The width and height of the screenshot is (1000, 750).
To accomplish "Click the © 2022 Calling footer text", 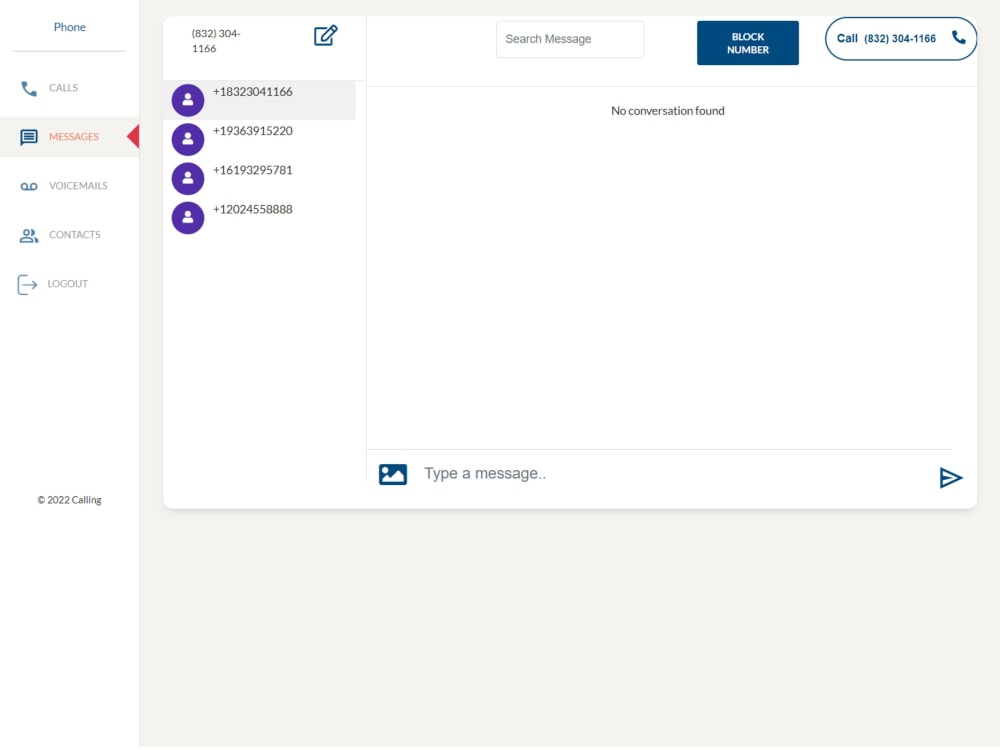I will click(69, 499).
